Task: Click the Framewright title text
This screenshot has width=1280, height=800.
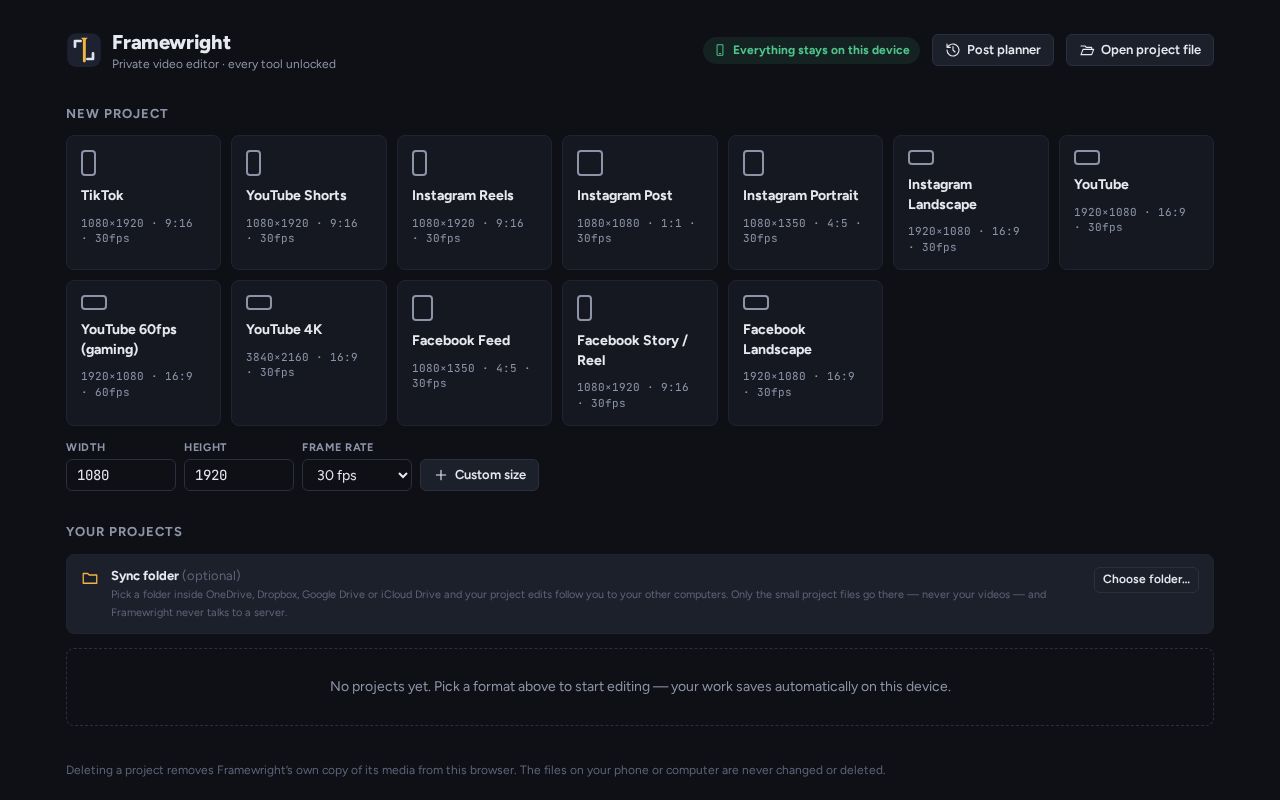Action: (171, 42)
